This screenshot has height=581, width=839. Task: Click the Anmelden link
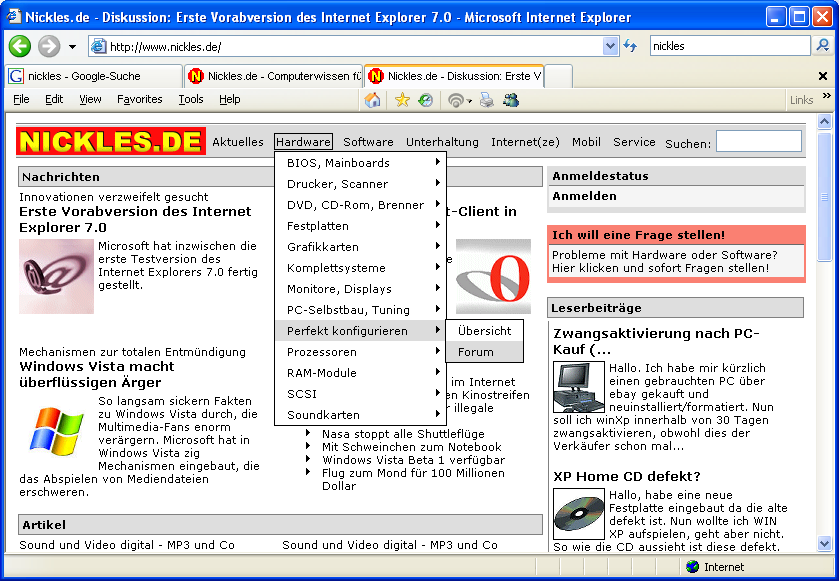[x=584, y=196]
